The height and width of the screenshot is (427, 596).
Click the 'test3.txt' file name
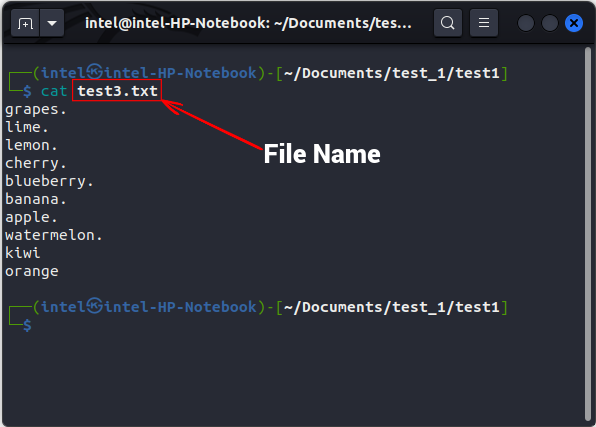pyautogui.click(x=117, y=91)
